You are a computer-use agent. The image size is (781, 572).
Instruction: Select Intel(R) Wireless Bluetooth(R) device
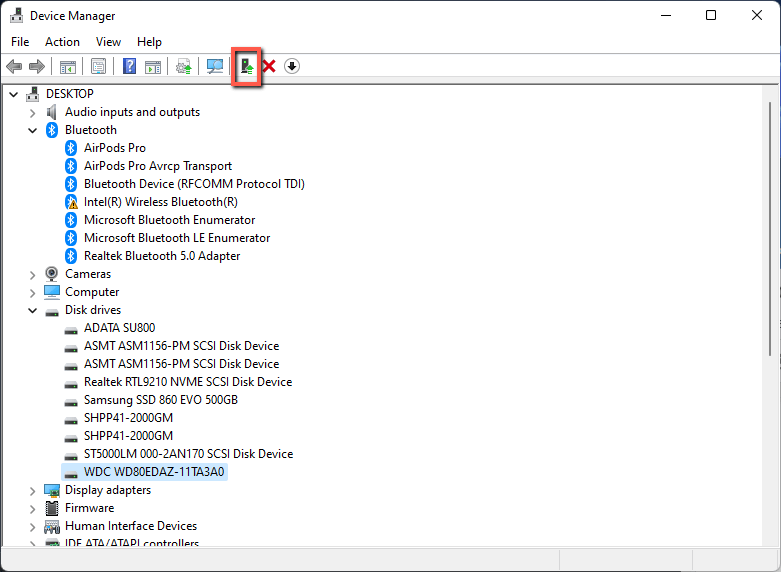(160, 202)
